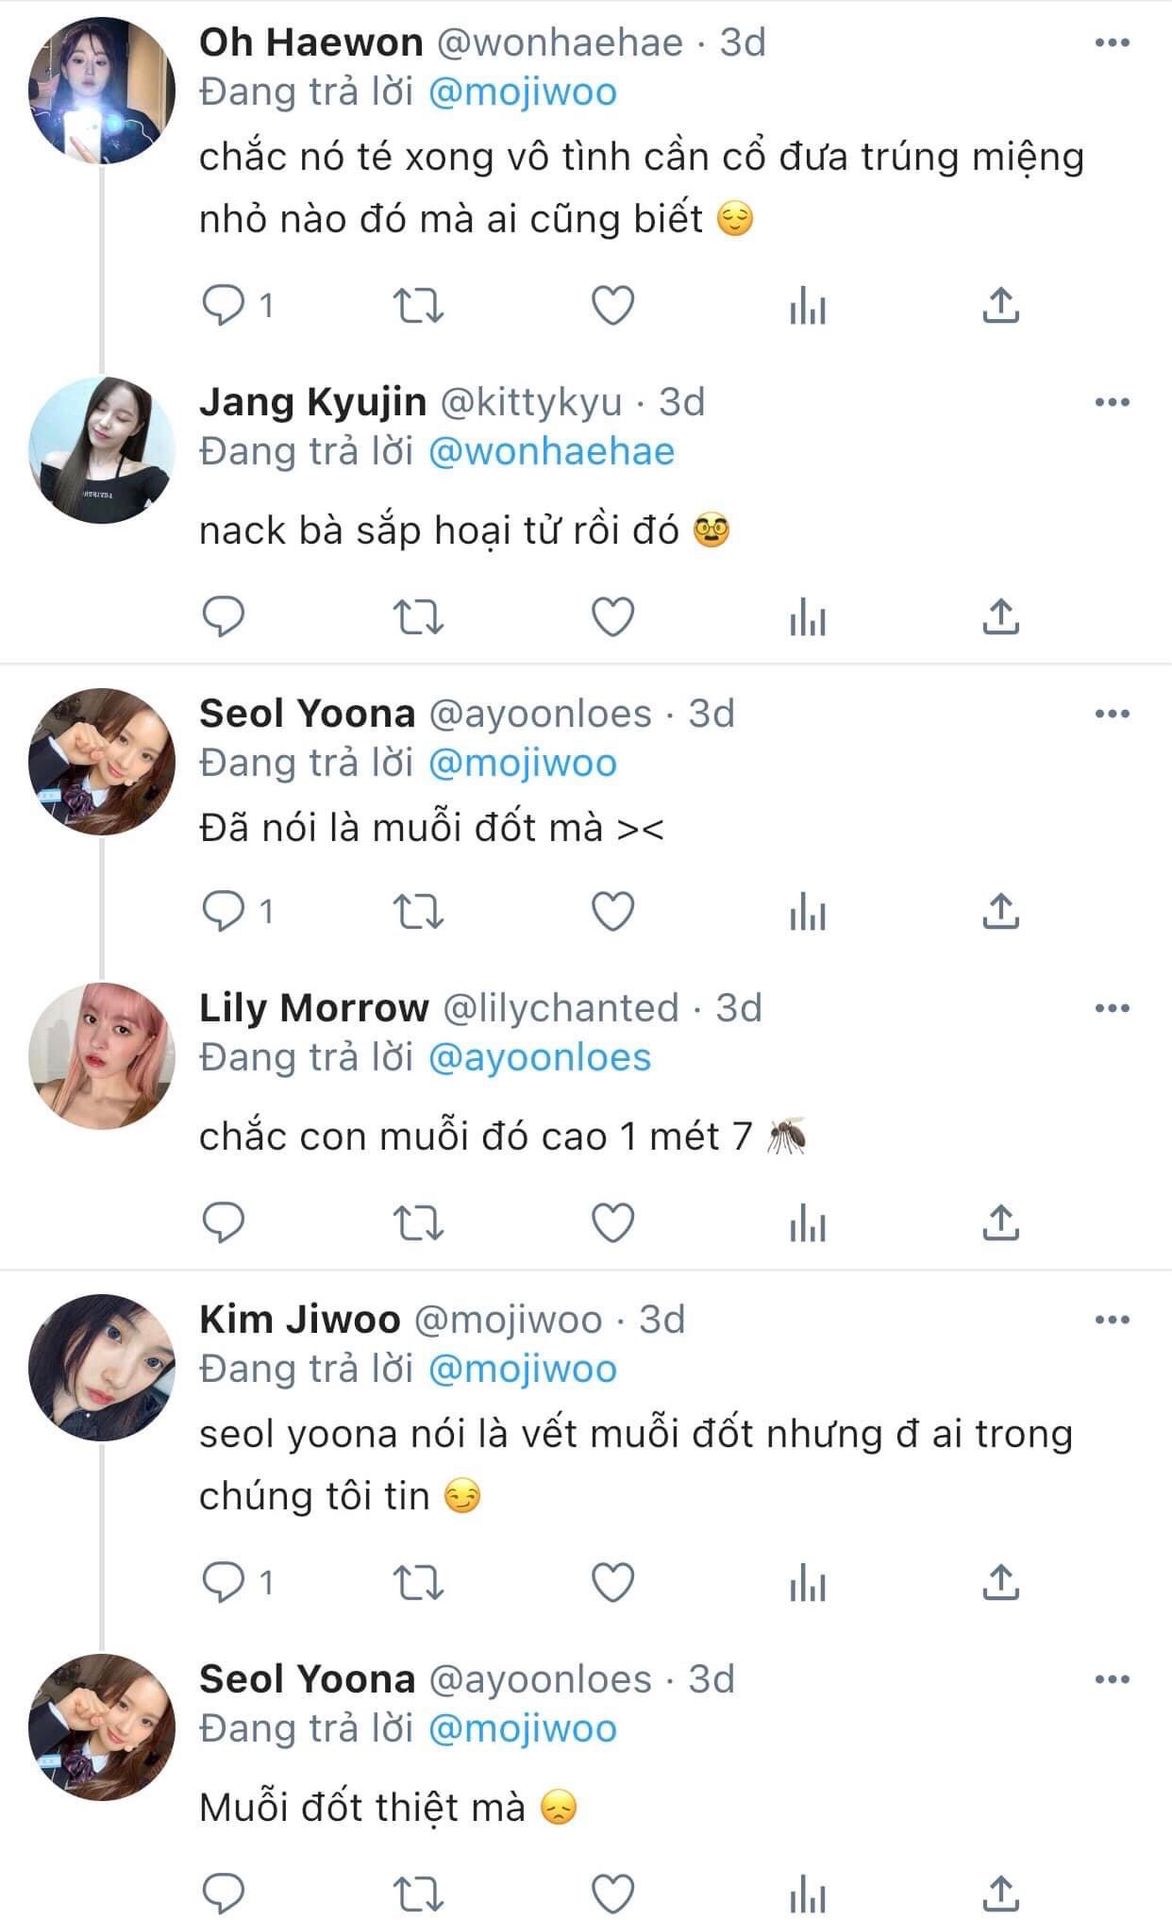Reply to Kim Jiwoo's tweet
This screenshot has height=1920, width=1172.
224,1582
